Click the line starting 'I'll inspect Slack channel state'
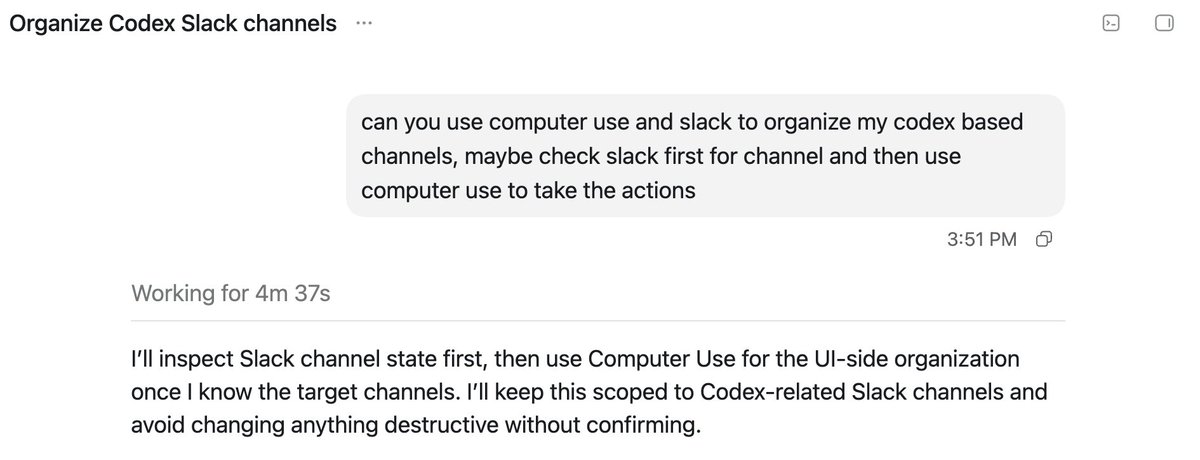 574,358
